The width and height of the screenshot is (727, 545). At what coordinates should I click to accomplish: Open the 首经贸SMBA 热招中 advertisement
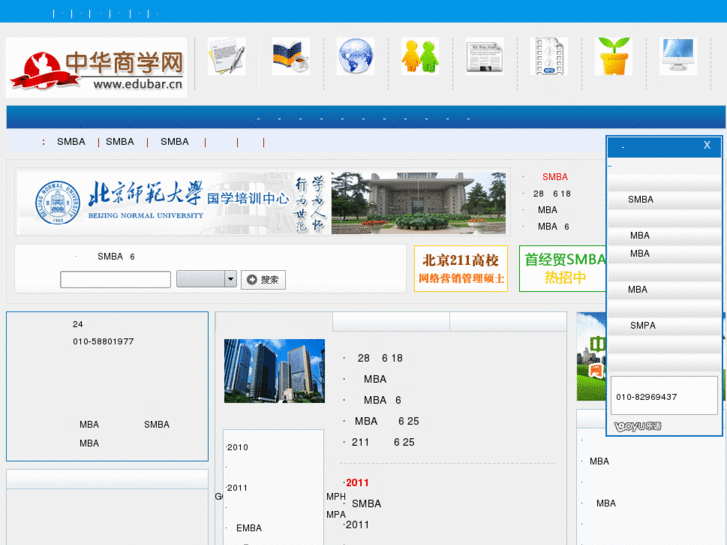(562, 269)
